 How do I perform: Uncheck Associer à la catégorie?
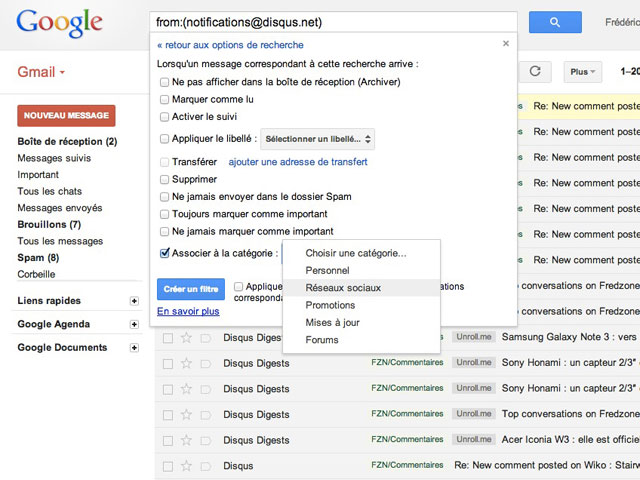(164, 253)
